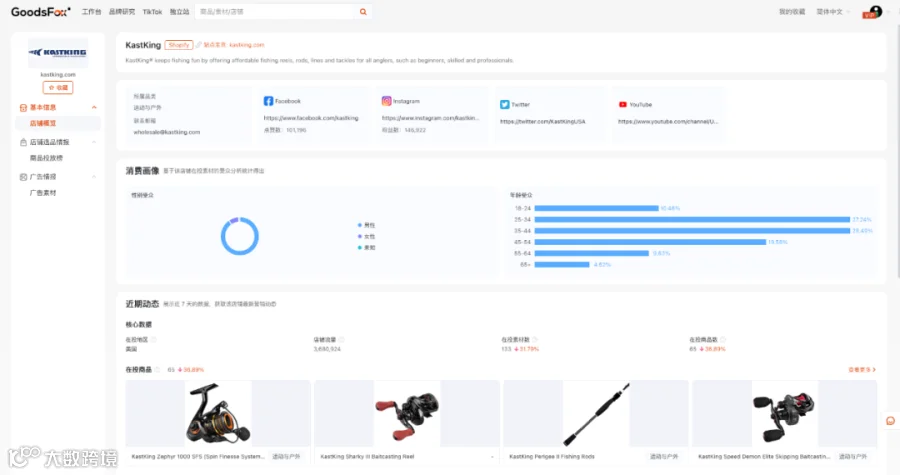
Task: Toggle the male legend item in the gender chart
Action: click(x=366, y=225)
